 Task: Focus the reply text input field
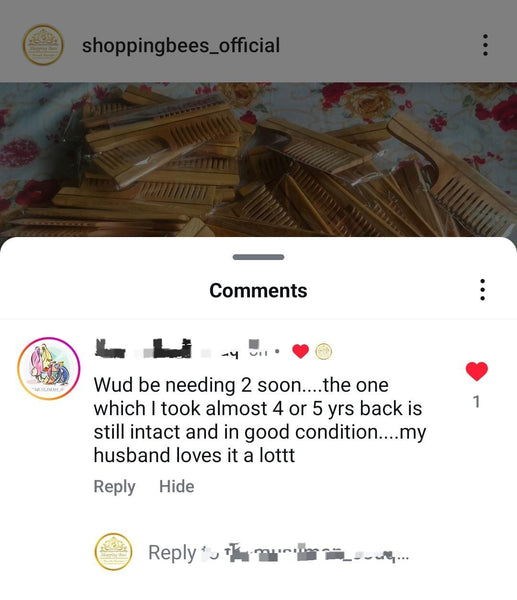[279, 553]
